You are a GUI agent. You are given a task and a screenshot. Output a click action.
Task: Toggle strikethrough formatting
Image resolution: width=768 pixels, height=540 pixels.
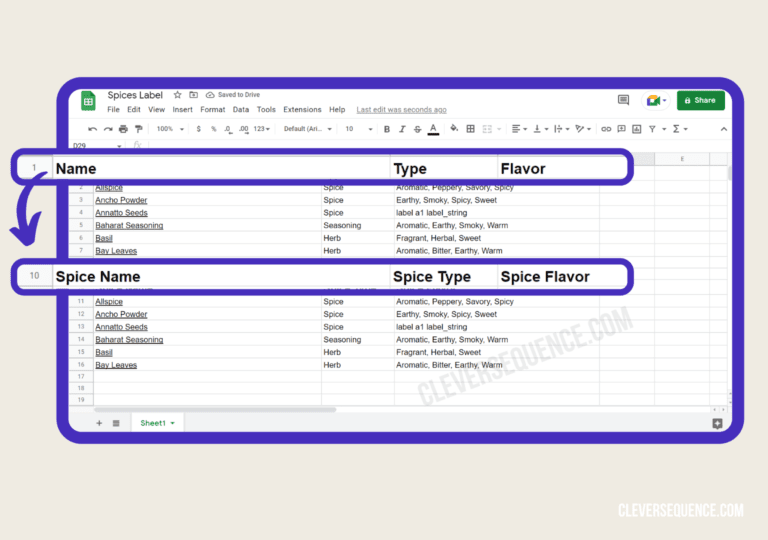pos(417,129)
